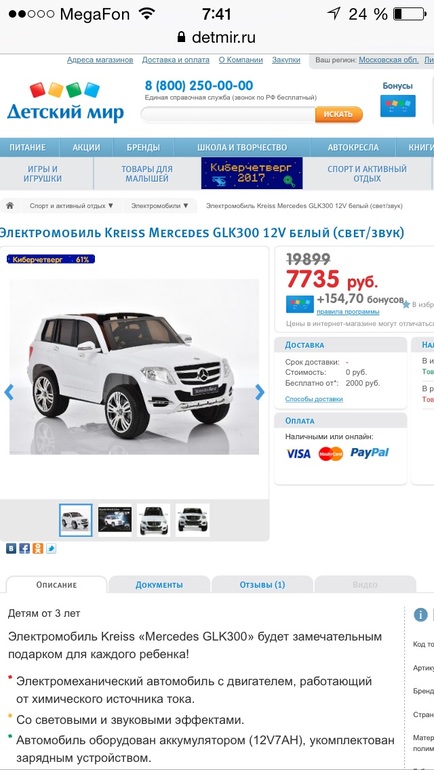The width and height of the screenshot is (434, 770).
Task: Open the Бонусы card icon
Action: coord(398,106)
